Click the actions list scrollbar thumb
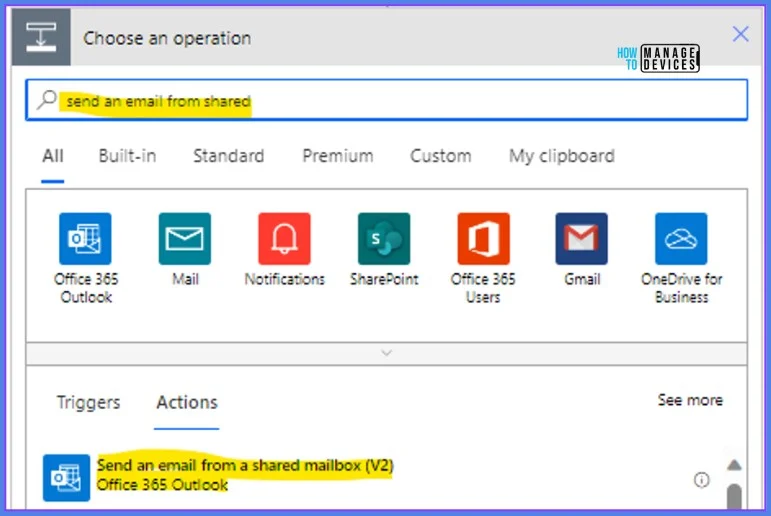 click(734, 496)
